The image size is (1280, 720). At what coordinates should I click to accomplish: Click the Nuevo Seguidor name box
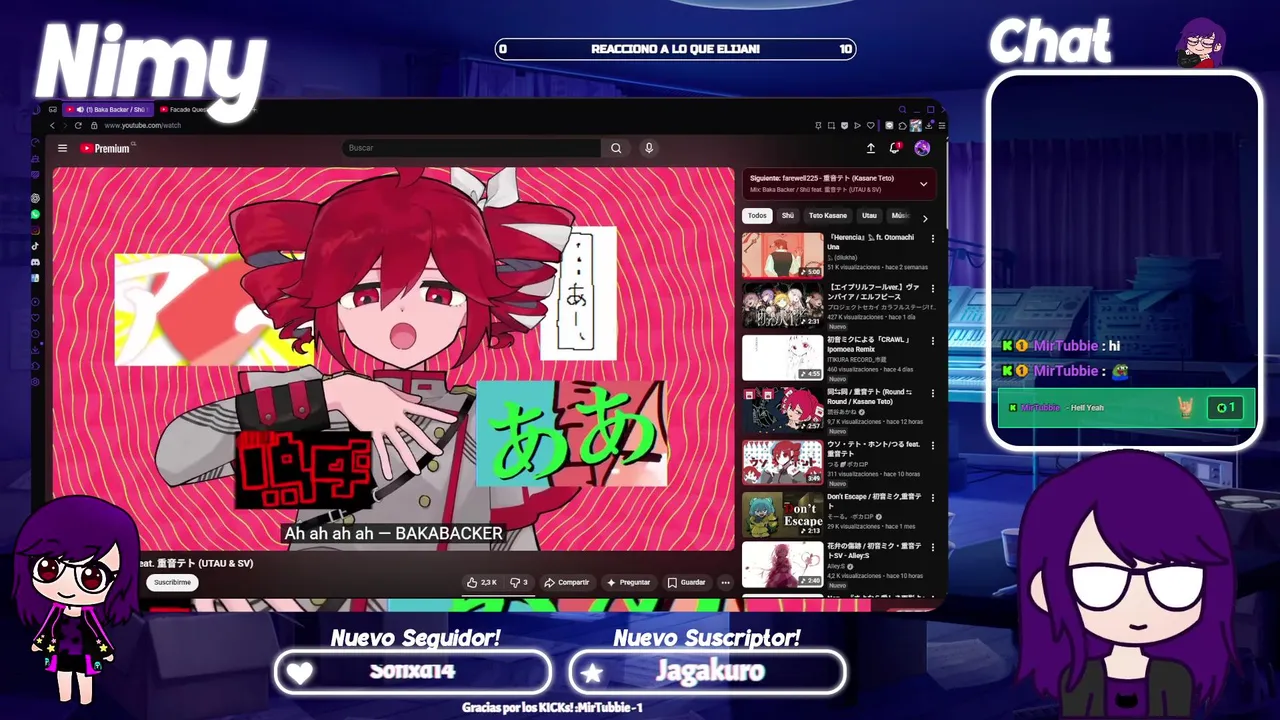[x=413, y=672]
